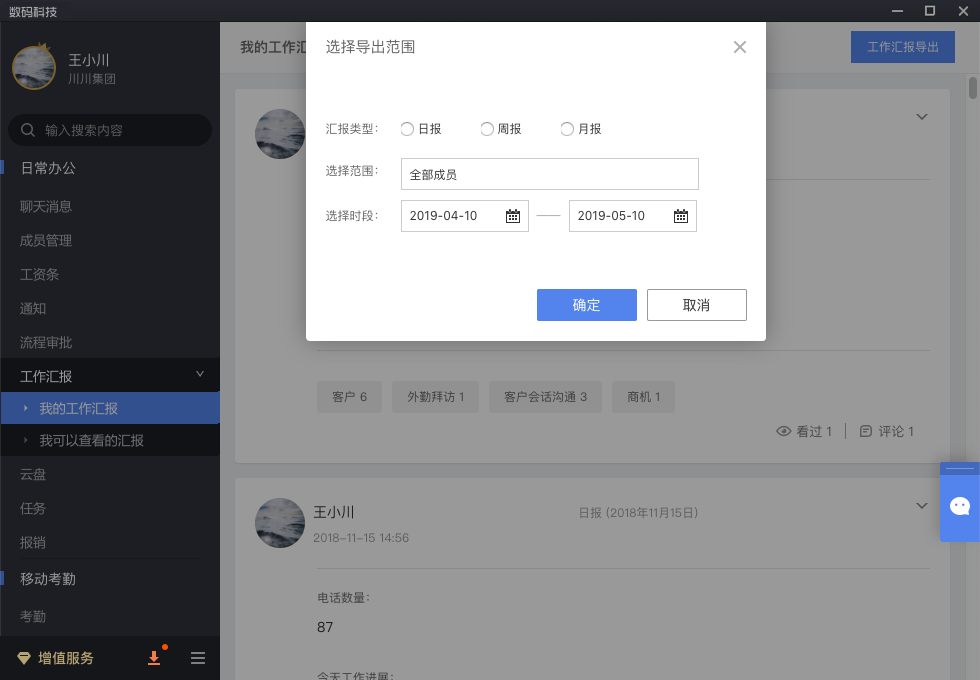Click the 工作汇报导出 button
Viewport: 980px width, 680px height.
(902, 47)
